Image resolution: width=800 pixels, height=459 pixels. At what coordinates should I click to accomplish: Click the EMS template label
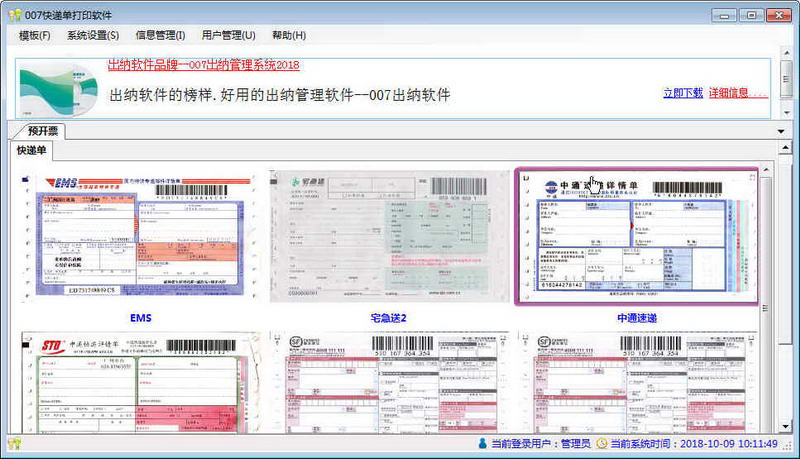[x=141, y=318]
